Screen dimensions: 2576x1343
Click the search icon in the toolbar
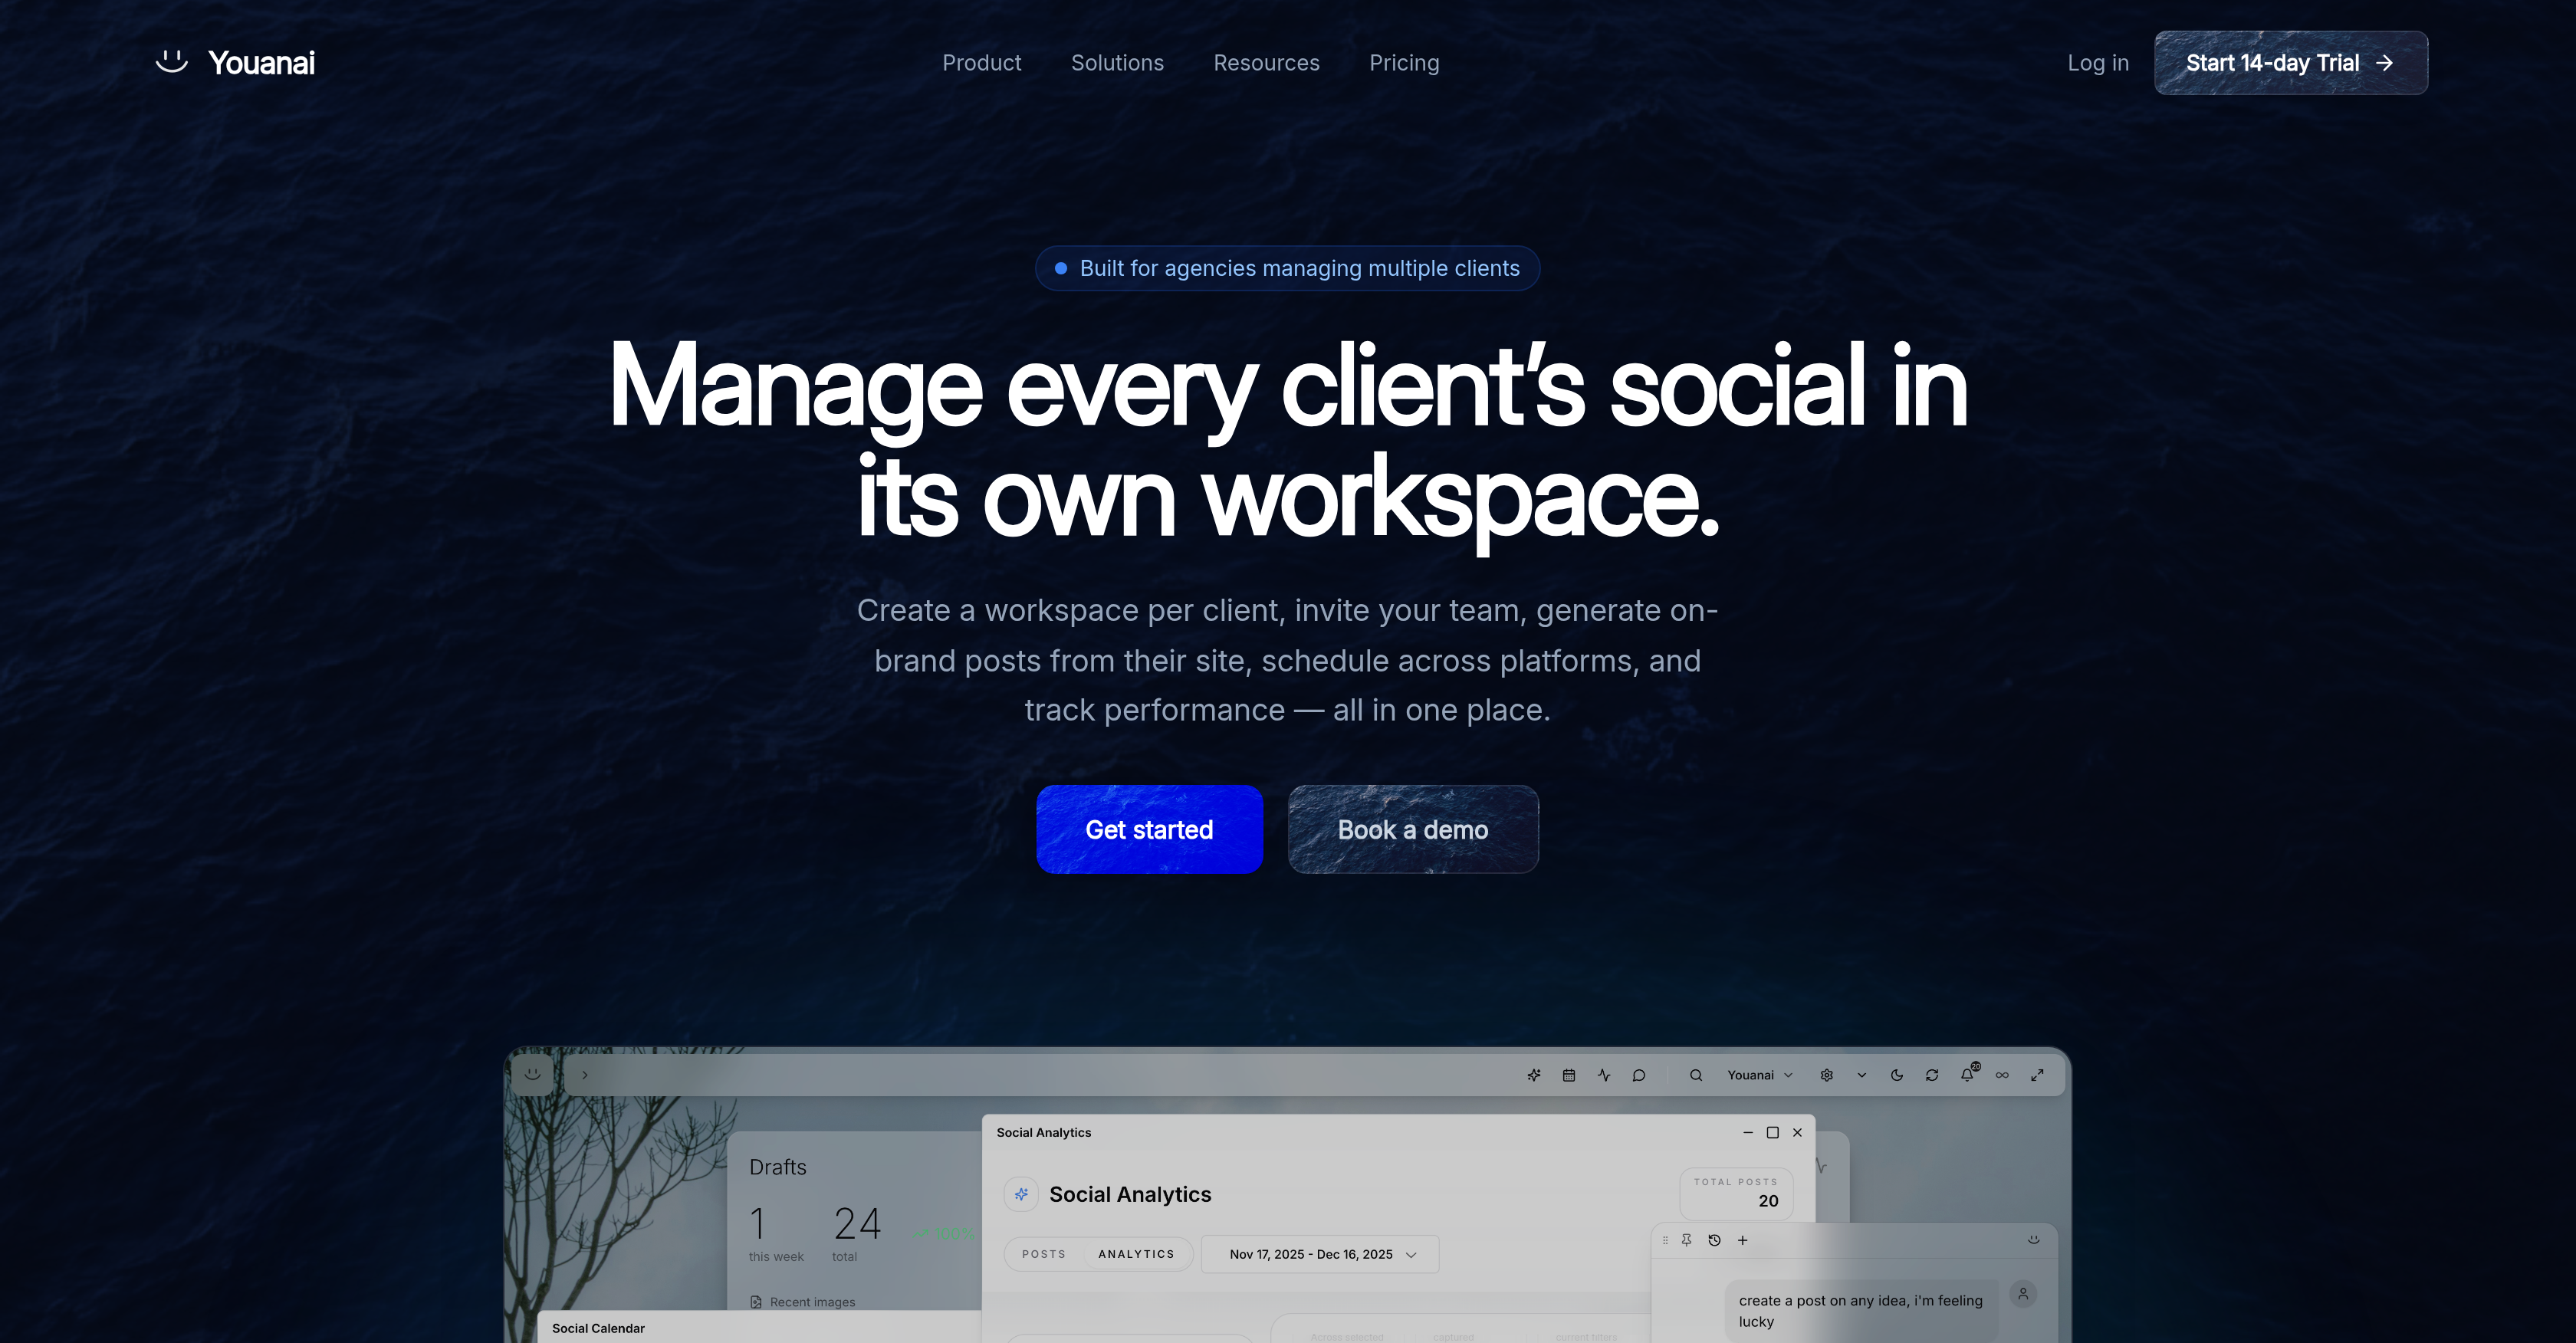[1696, 1075]
